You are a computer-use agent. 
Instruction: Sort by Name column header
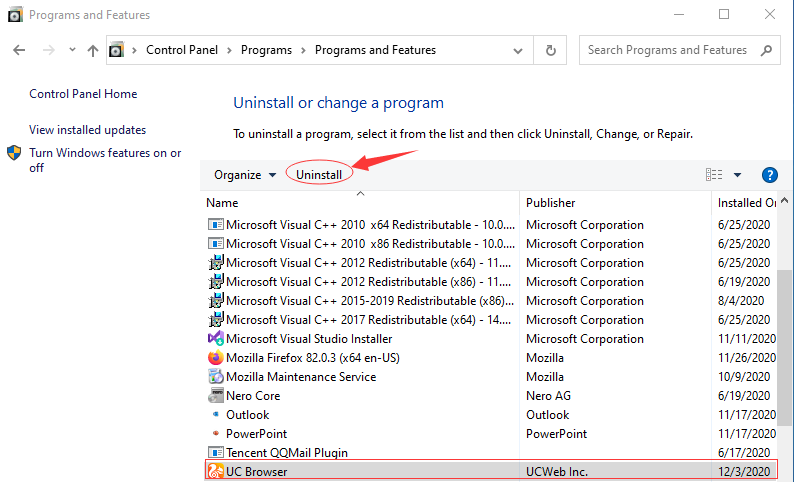coord(222,203)
